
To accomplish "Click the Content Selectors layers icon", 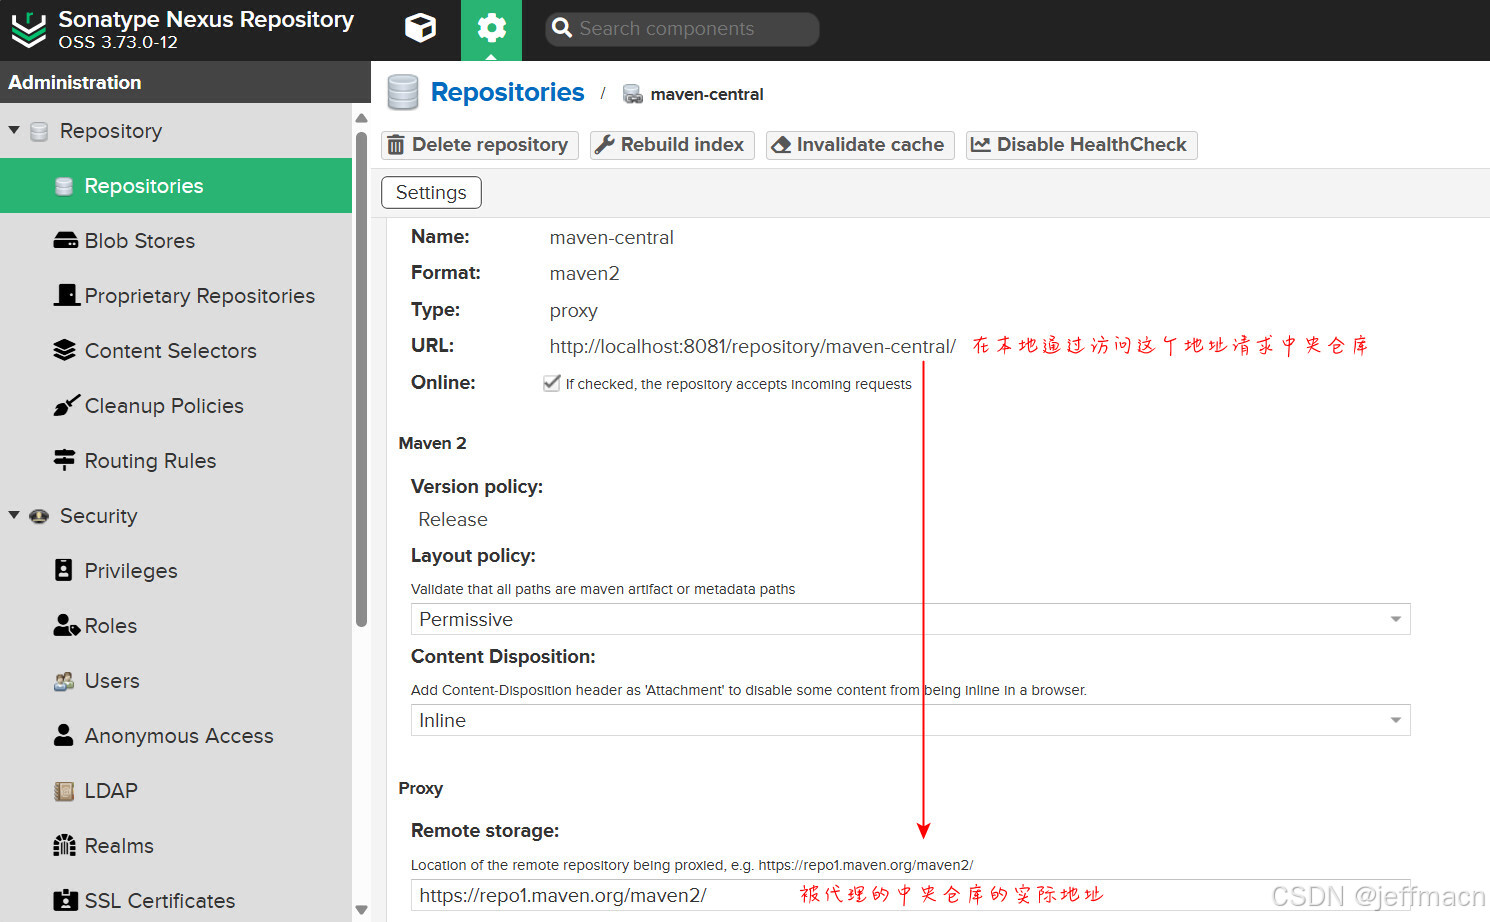I will tap(65, 350).
